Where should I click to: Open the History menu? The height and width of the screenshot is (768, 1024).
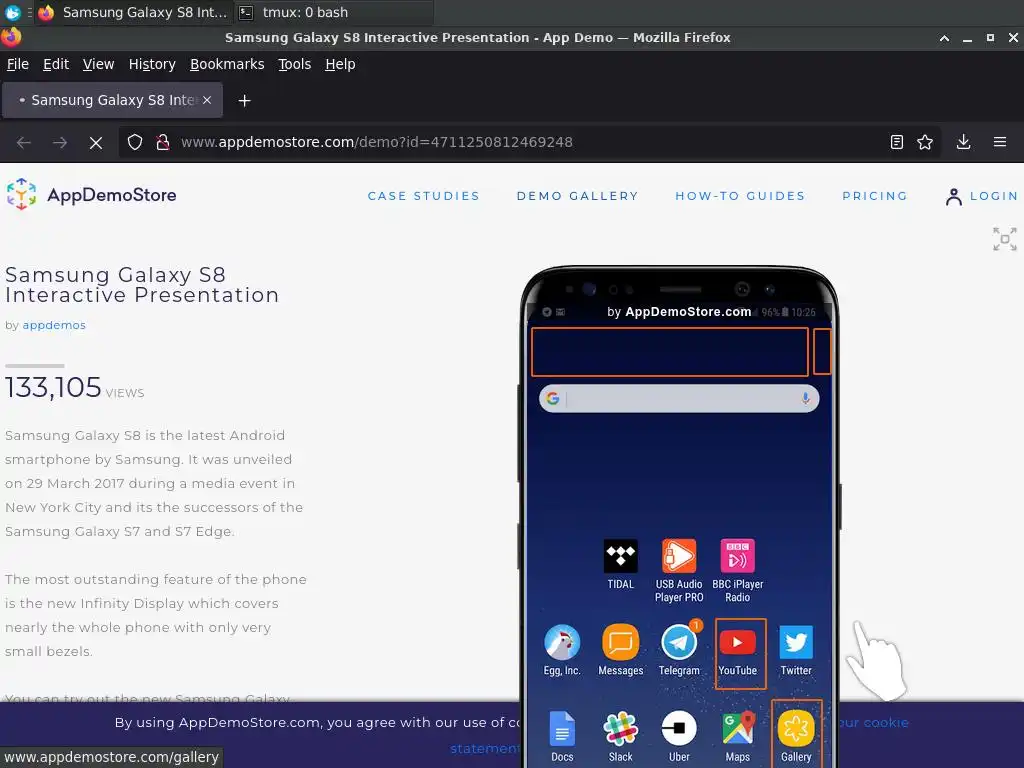152,64
